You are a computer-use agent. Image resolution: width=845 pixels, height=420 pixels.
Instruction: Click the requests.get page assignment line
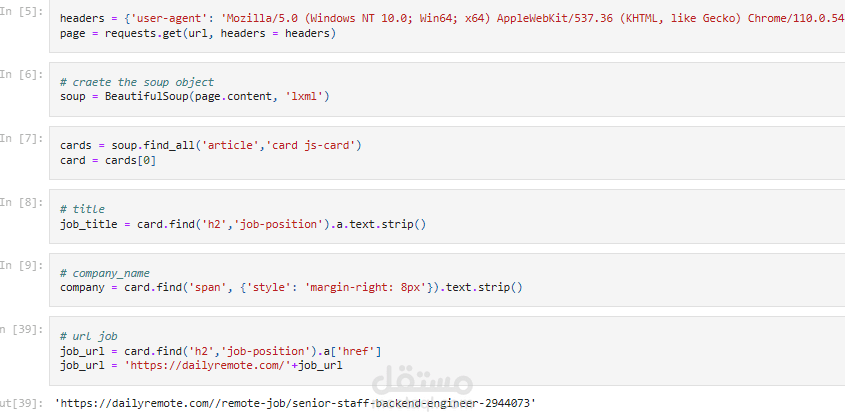pos(198,34)
